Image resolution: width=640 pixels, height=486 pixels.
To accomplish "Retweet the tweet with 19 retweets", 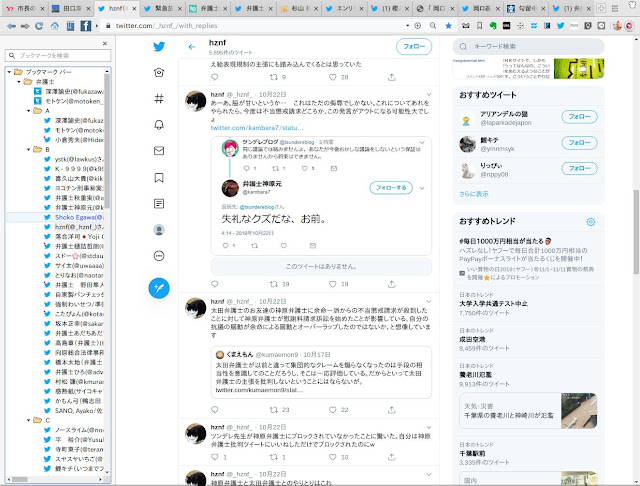I will [x=274, y=284].
